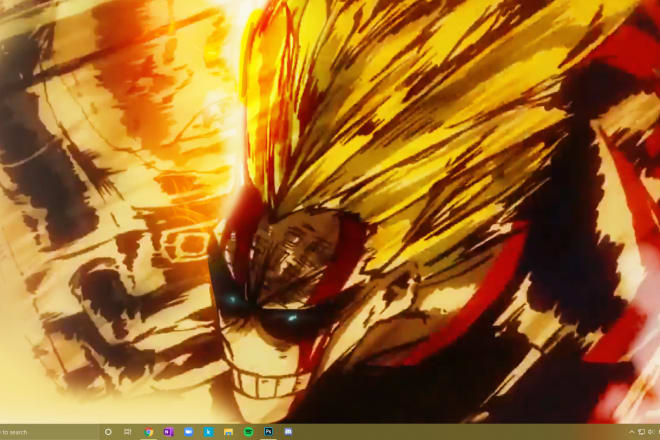Open the Zoom app icon
Screen dimensions: 660x440
pyautogui.click(x=189, y=432)
